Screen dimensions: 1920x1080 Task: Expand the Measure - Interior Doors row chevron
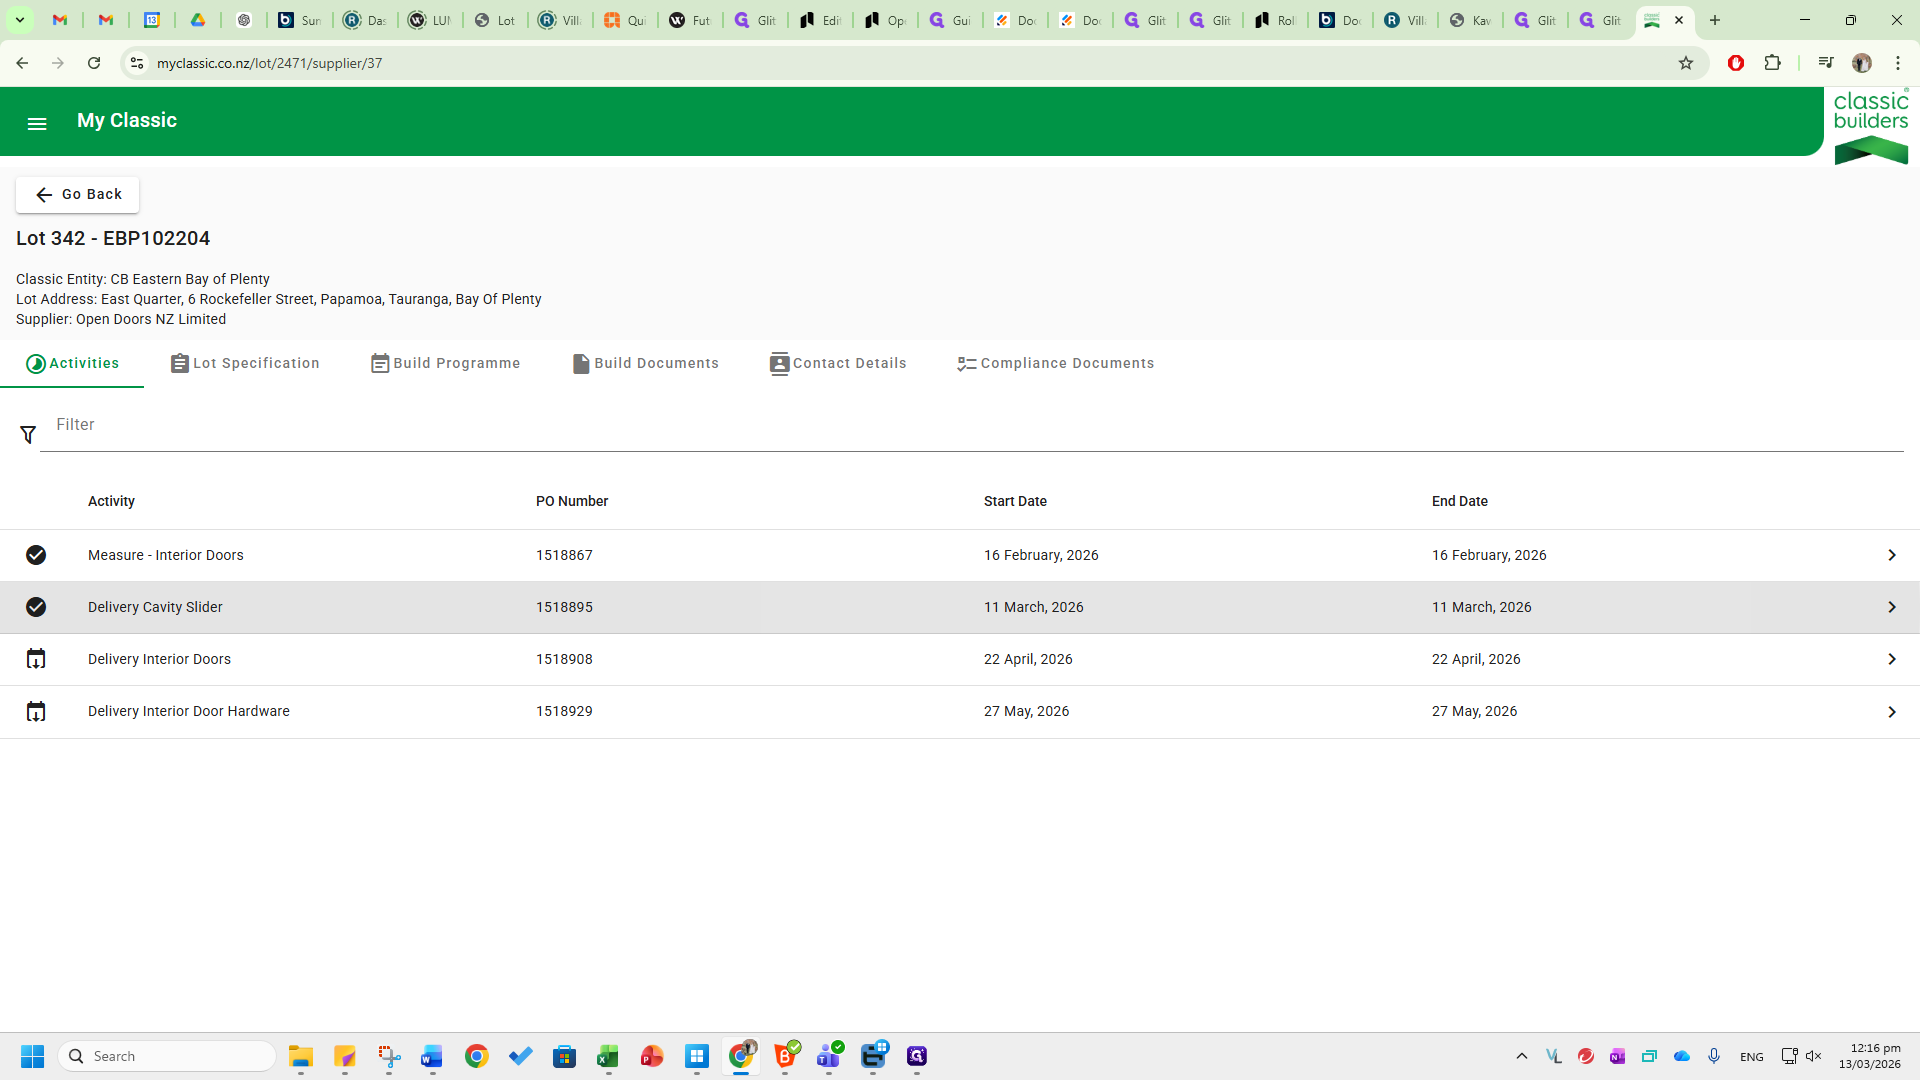pos(1891,555)
